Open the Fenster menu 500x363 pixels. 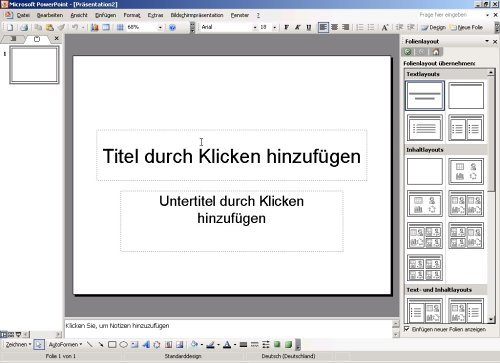click(240, 15)
